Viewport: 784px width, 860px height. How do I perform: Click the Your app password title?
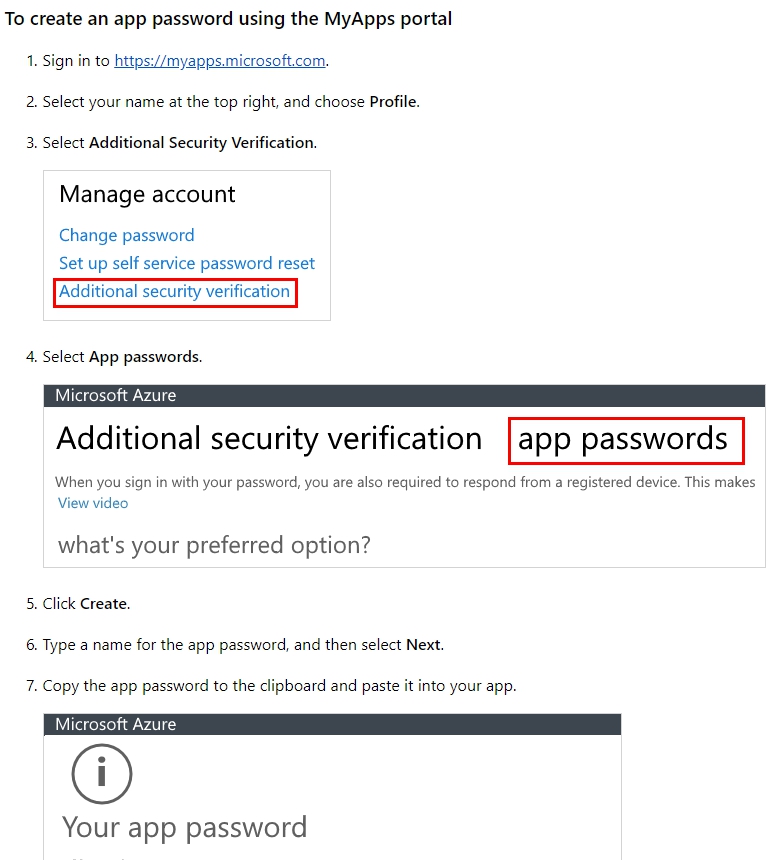pos(184,827)
